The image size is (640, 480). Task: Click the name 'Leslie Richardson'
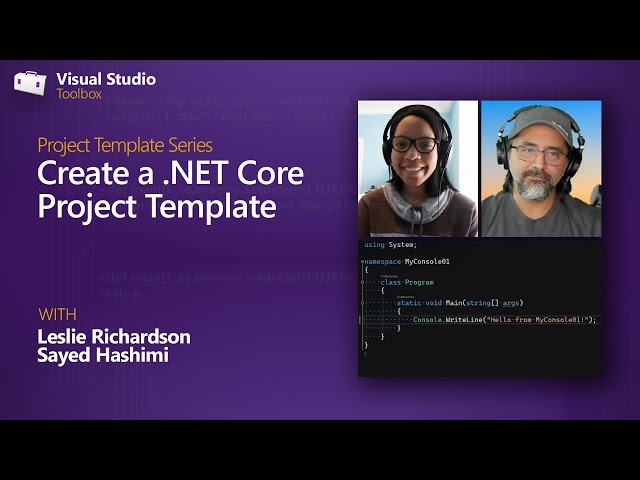pos(114,337)
